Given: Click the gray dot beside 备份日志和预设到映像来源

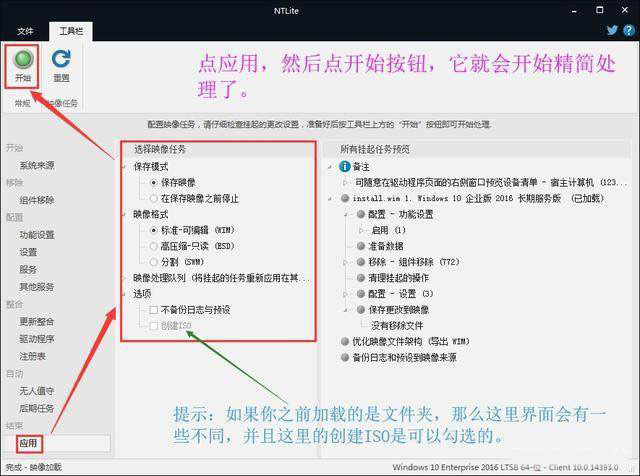Looking at the screenshot, I should click(345, 357).
